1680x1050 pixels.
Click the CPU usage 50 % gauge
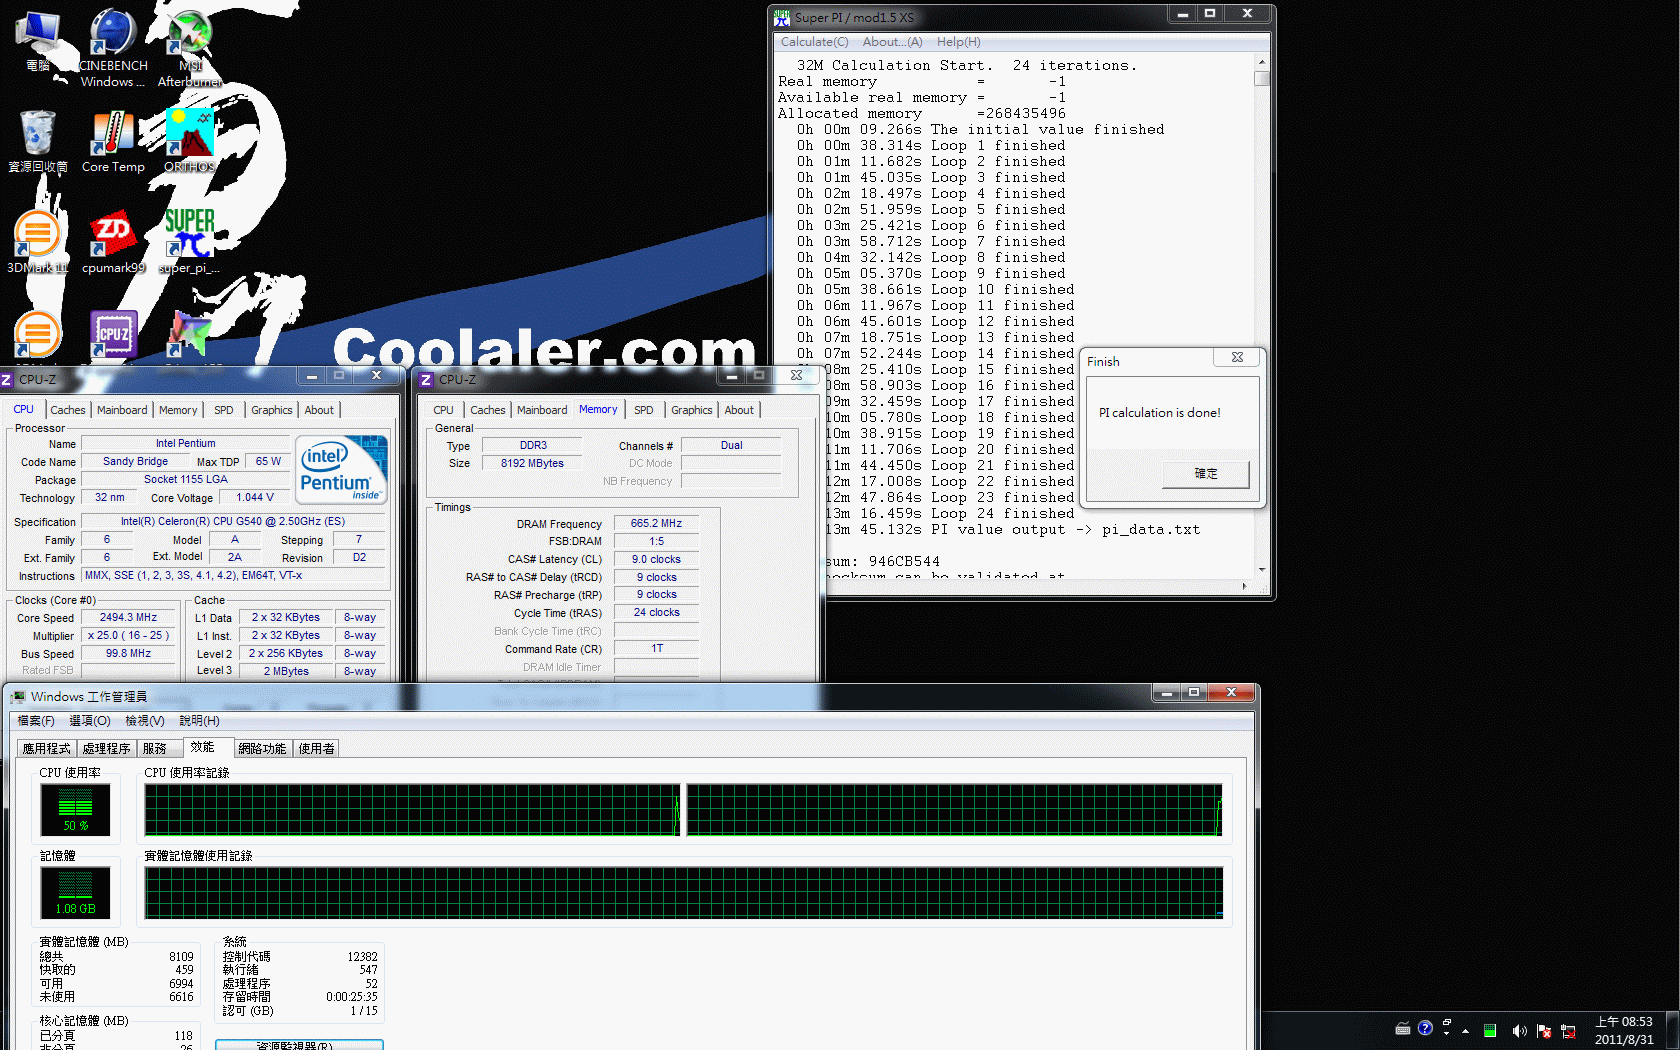point(75,809)
